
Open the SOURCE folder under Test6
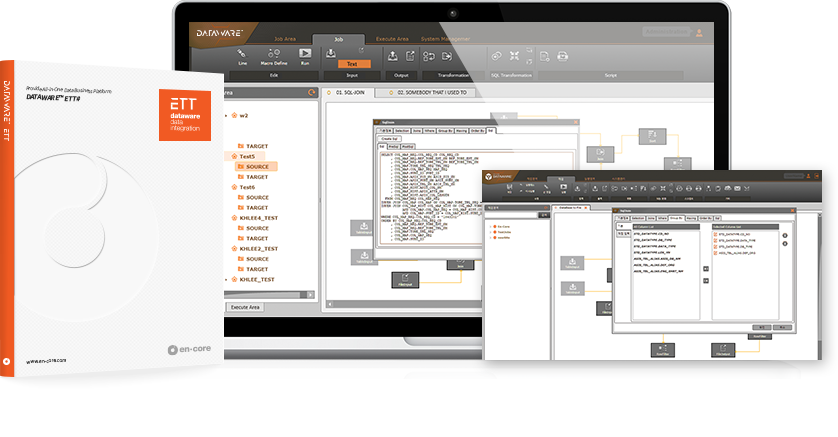click(253, 198)
